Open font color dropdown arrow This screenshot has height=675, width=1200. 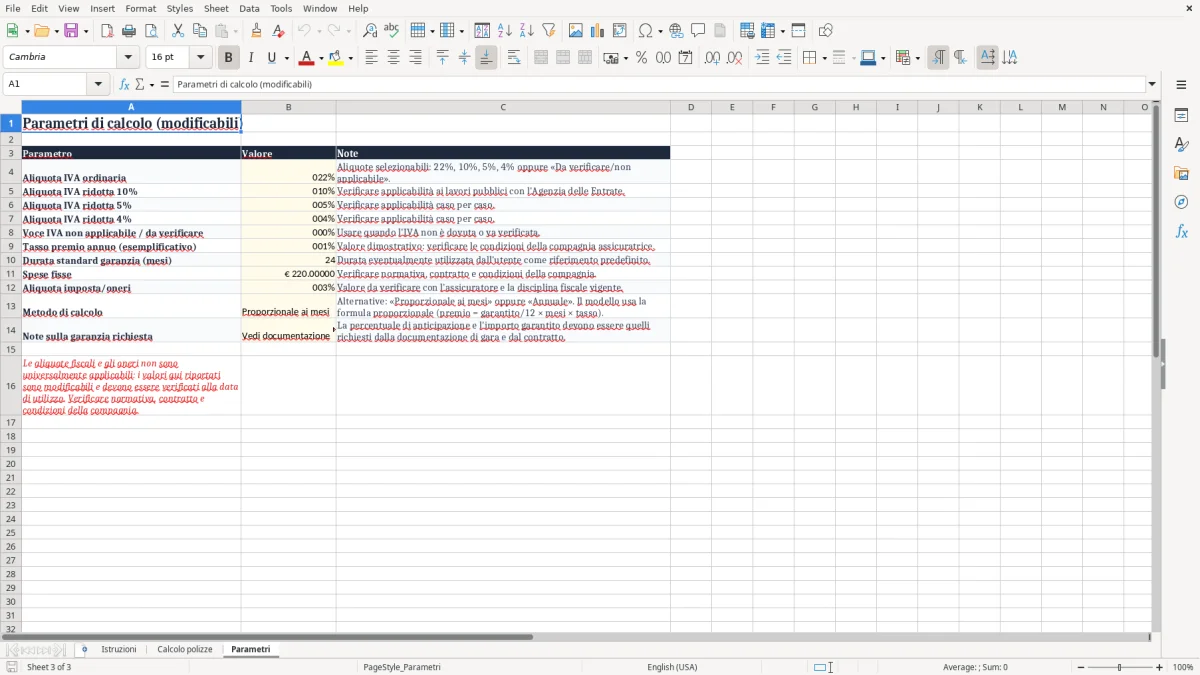320,59
